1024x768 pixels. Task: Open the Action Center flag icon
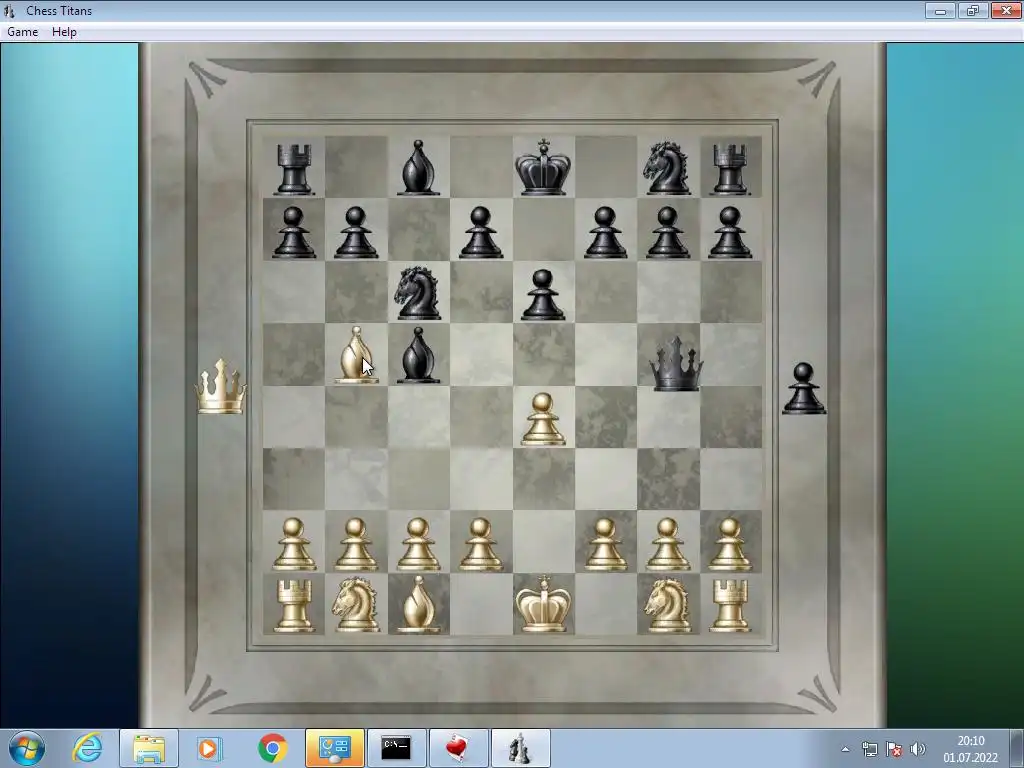tap(894, 749)
